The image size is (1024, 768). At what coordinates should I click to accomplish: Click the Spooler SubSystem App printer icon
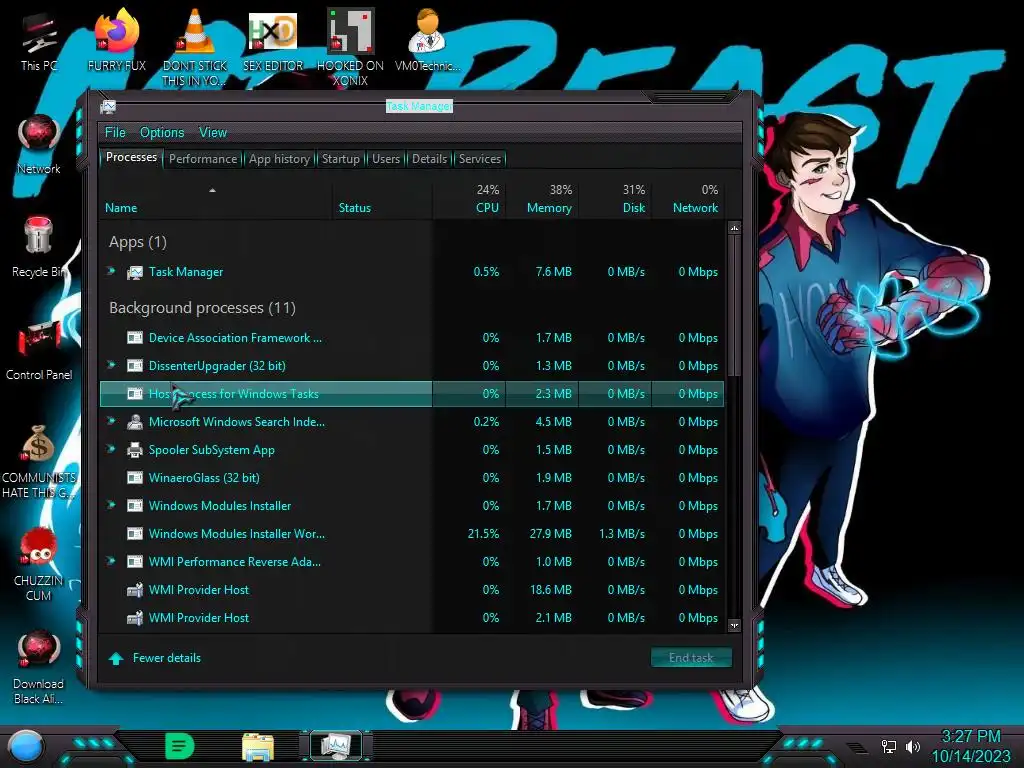(x=135, y=449)
